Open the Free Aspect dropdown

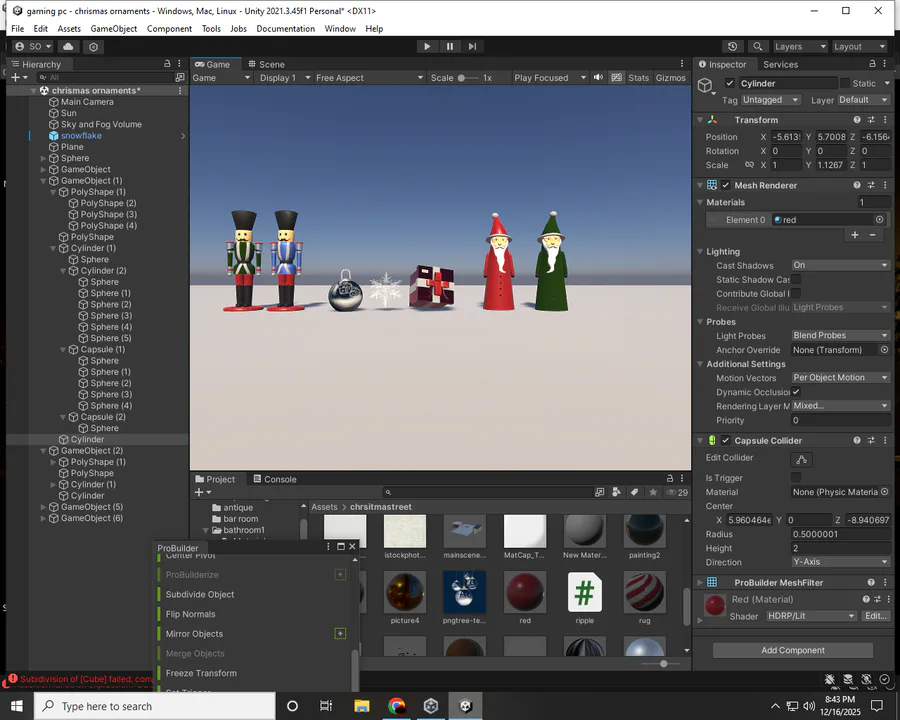click(x=370, y=78)
